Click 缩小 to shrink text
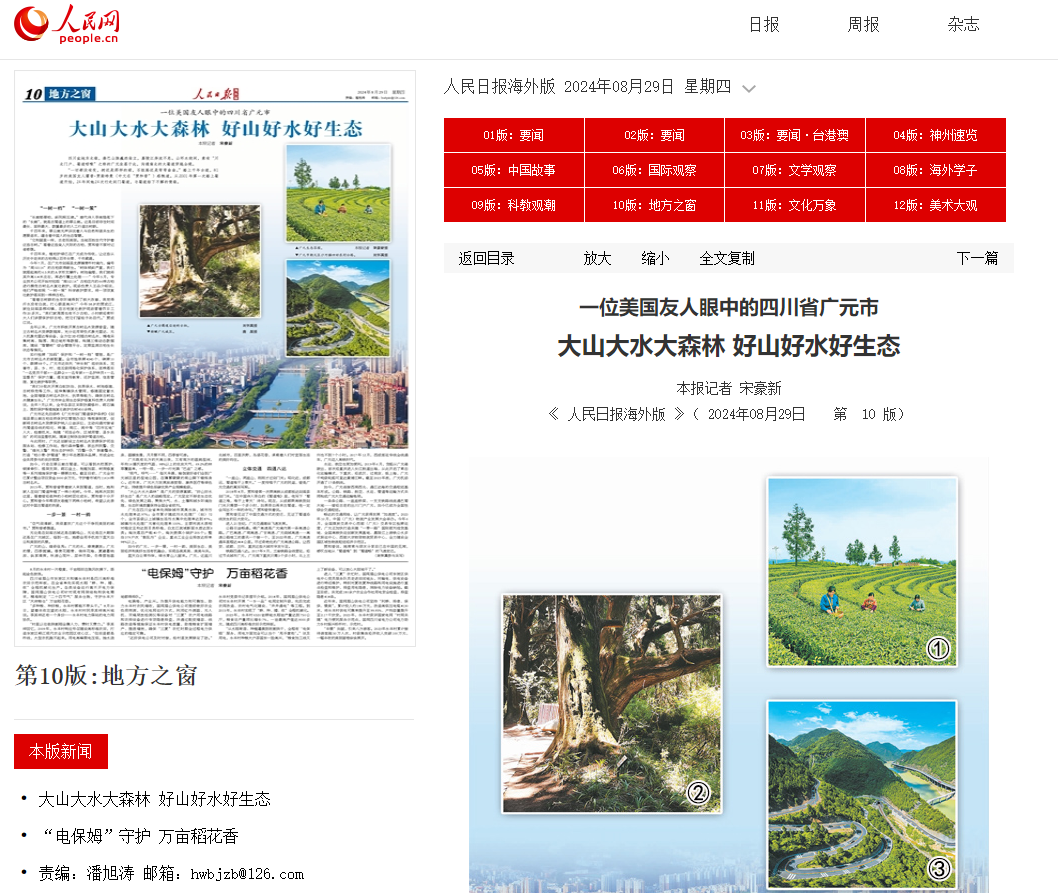The width and height of the screenshot is (1058, 893). click(655, 259)
